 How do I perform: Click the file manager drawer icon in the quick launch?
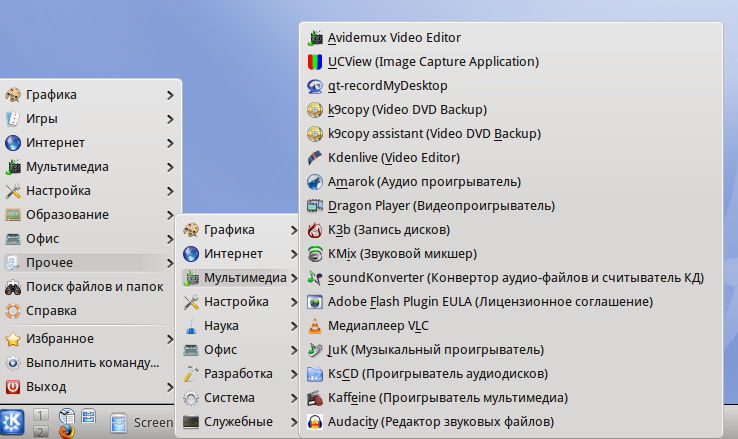point(88,416)
